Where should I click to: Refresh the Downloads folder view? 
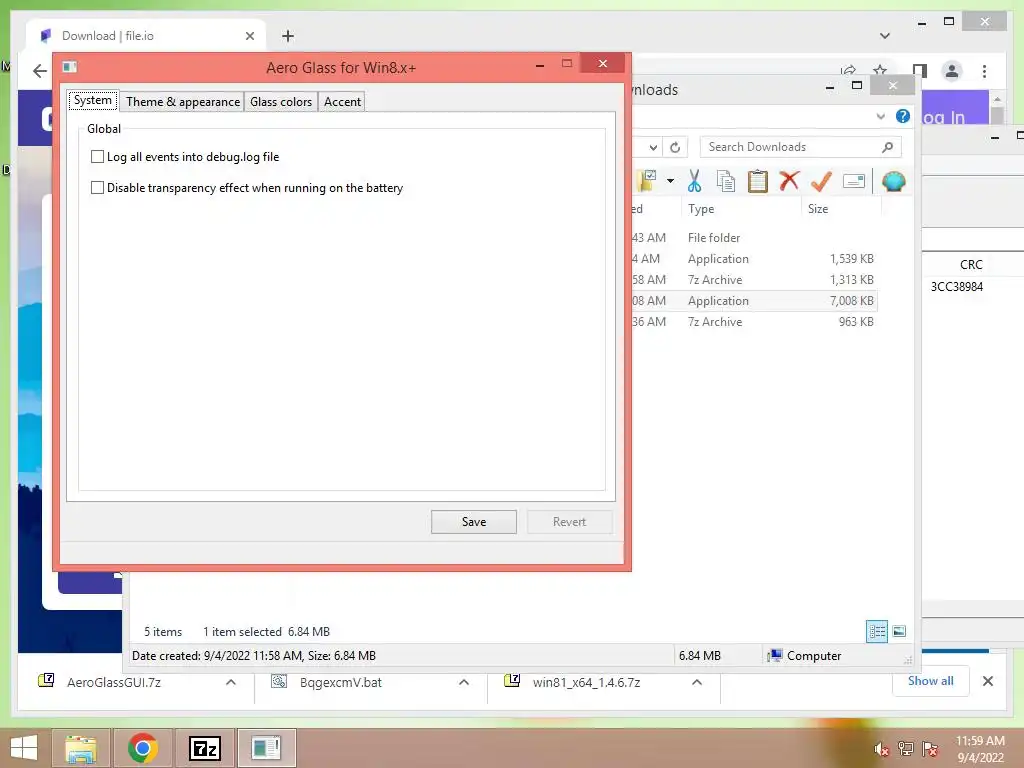[x=675, y=148]
